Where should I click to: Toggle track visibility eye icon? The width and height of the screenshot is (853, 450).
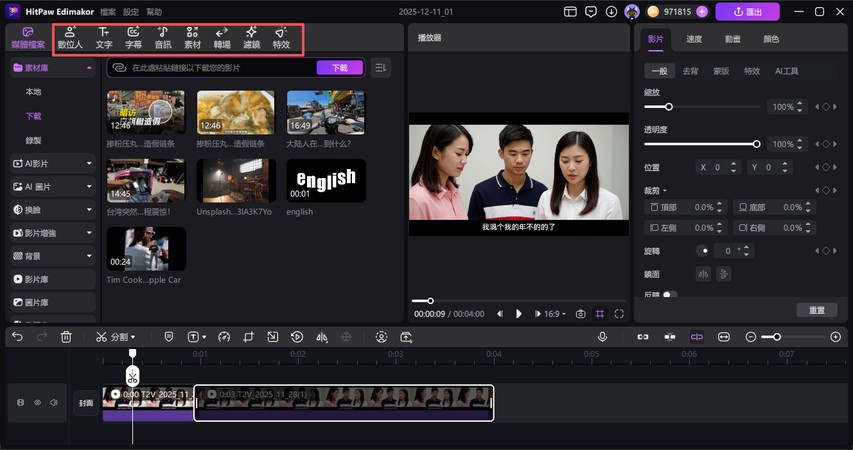pos(38,402)
